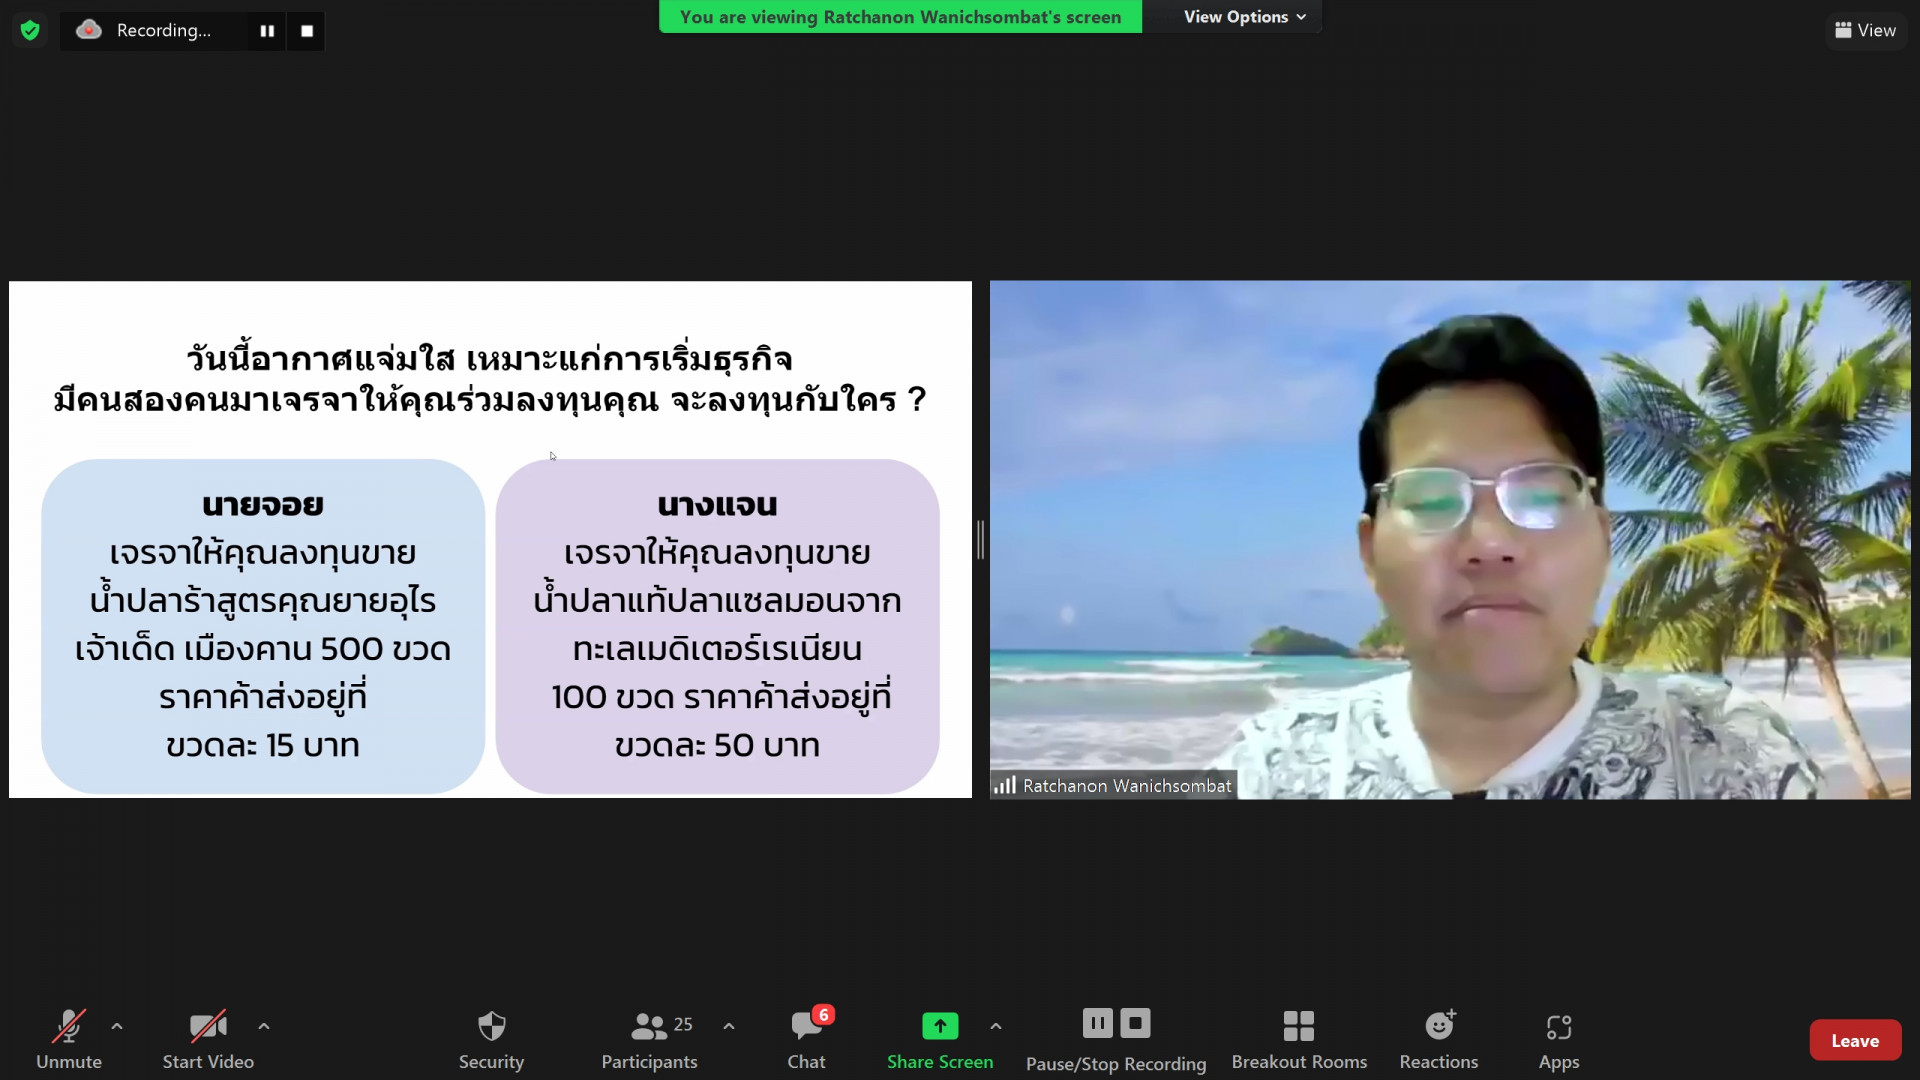Viewport: 1920px width, 1080px height.
Task: Click the chat unread badge 6
Action: pyautogui.click(x=823, y=1015)
